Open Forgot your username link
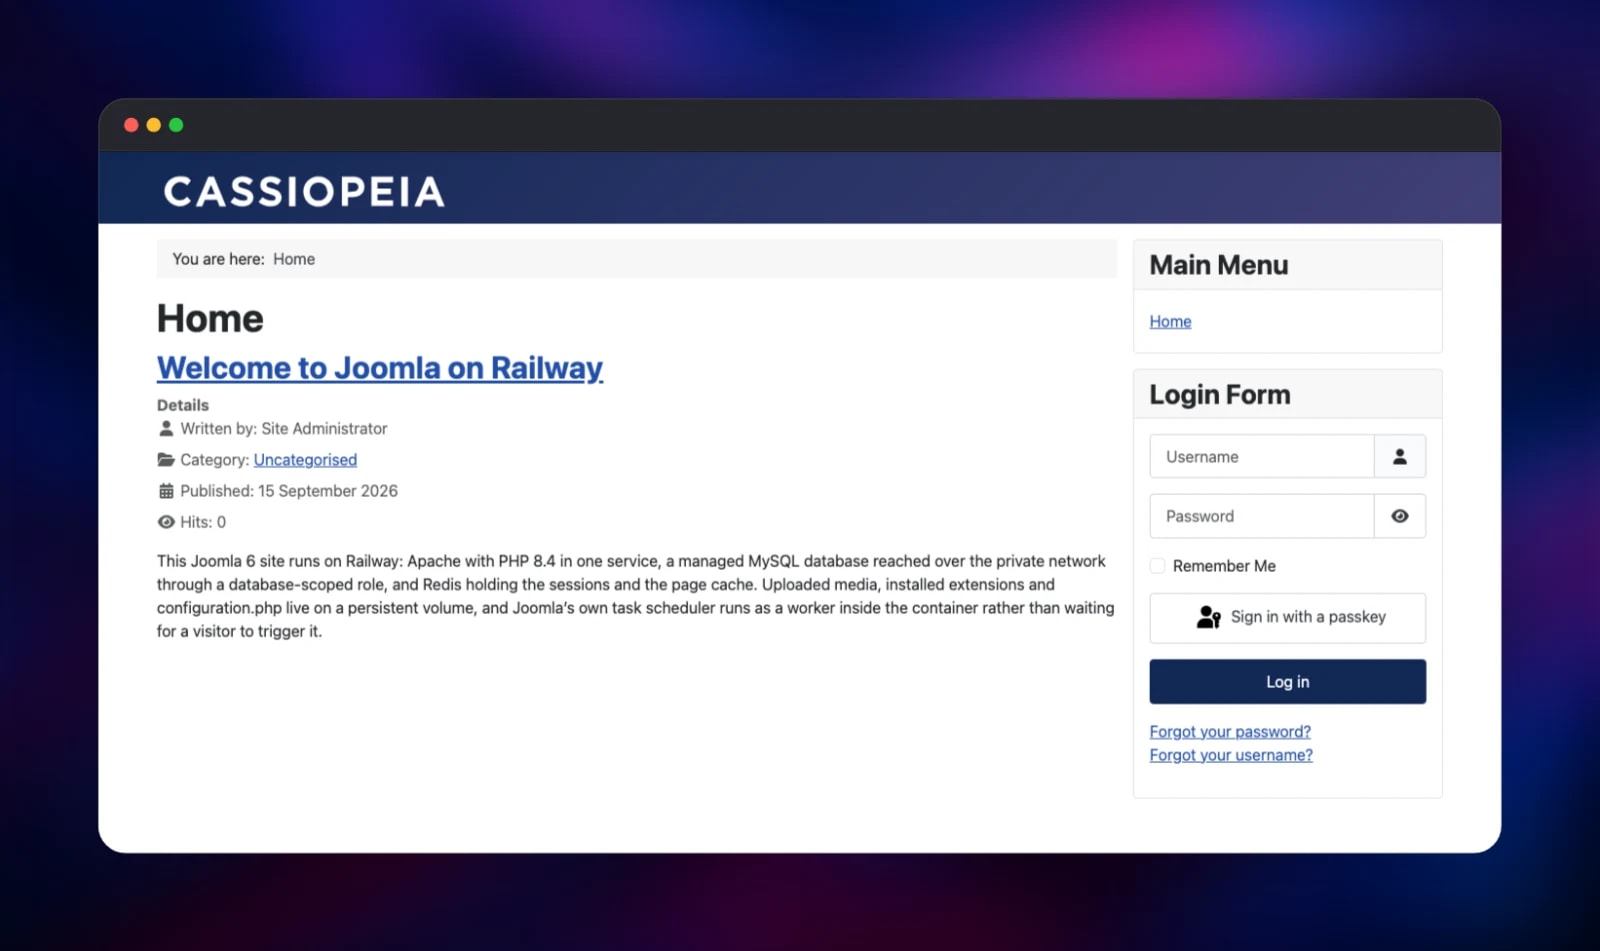Image resolution: width=1600 pixels, height=951 pixels. coord(1231,755)
